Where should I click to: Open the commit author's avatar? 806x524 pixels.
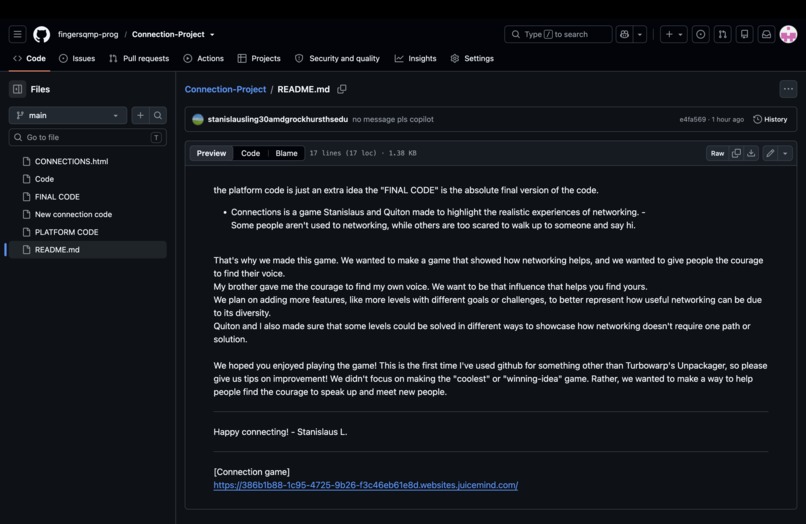point(198,119)
